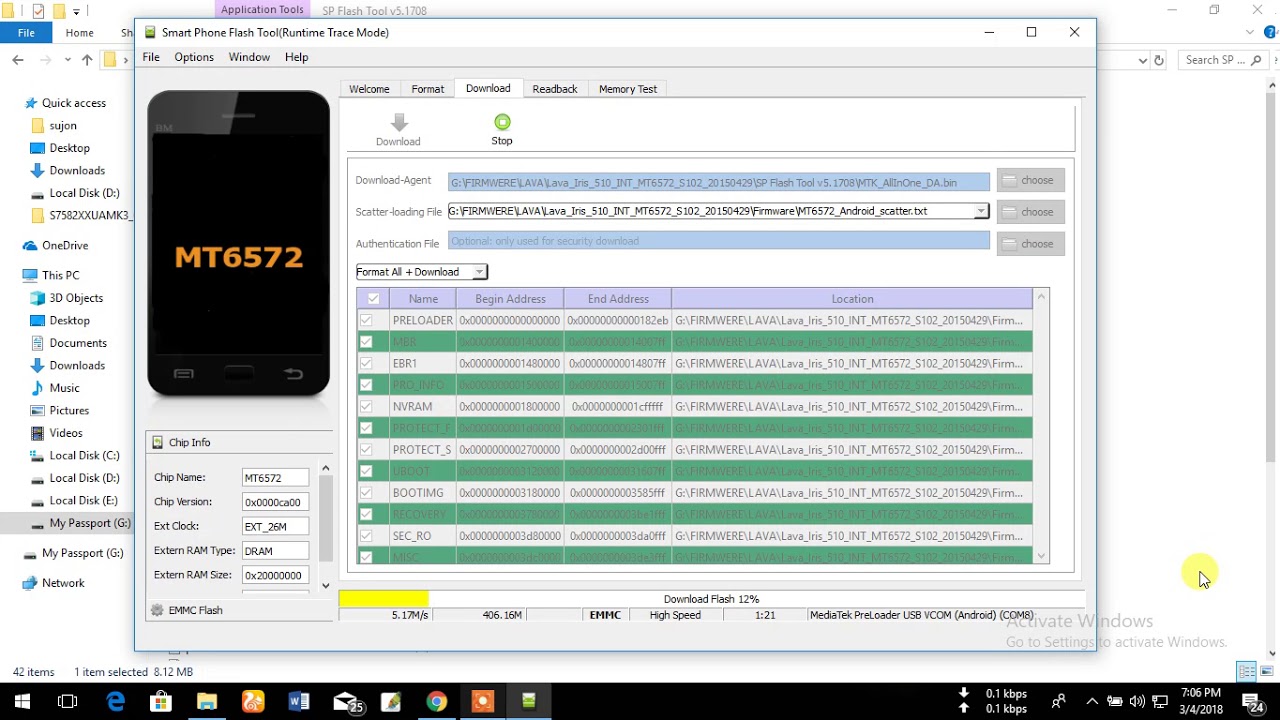Viewport: 1280px width, 720px height.
Task: Open Google Chrome from taskbar
Action: pos(436,702)
